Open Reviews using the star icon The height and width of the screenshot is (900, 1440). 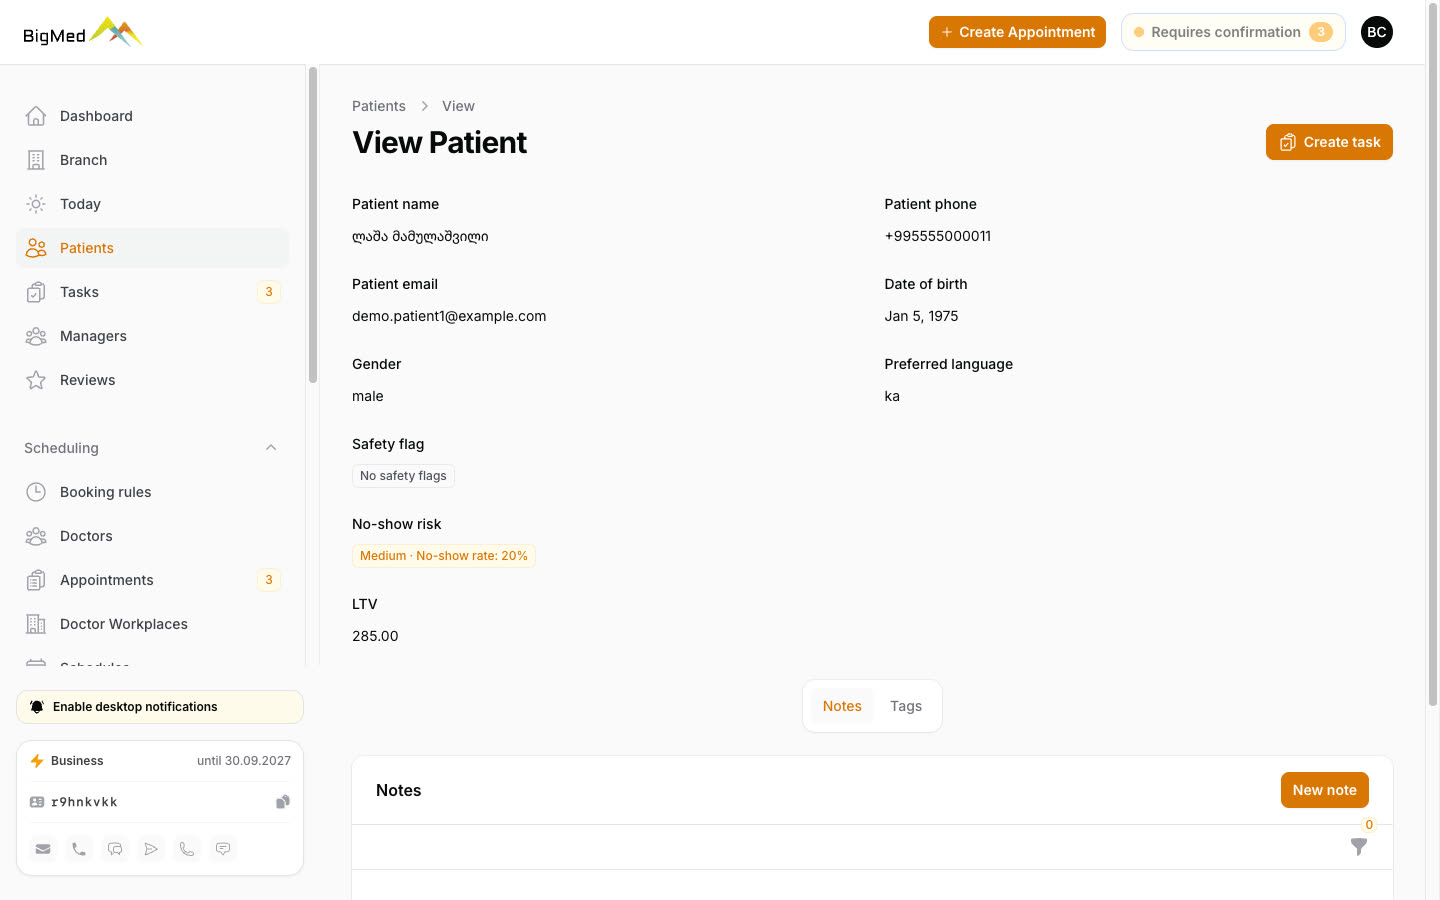36,380
